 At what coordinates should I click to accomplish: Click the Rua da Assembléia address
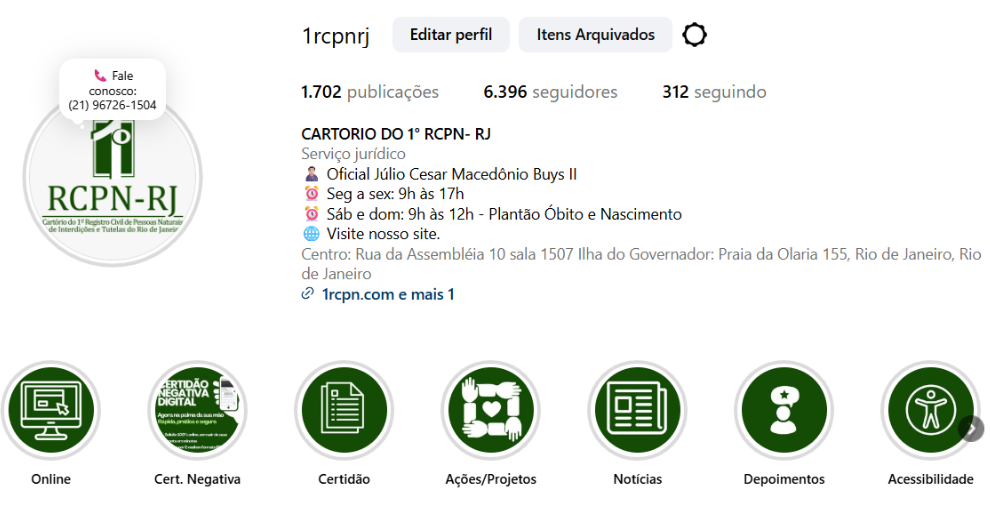point(641,264)
